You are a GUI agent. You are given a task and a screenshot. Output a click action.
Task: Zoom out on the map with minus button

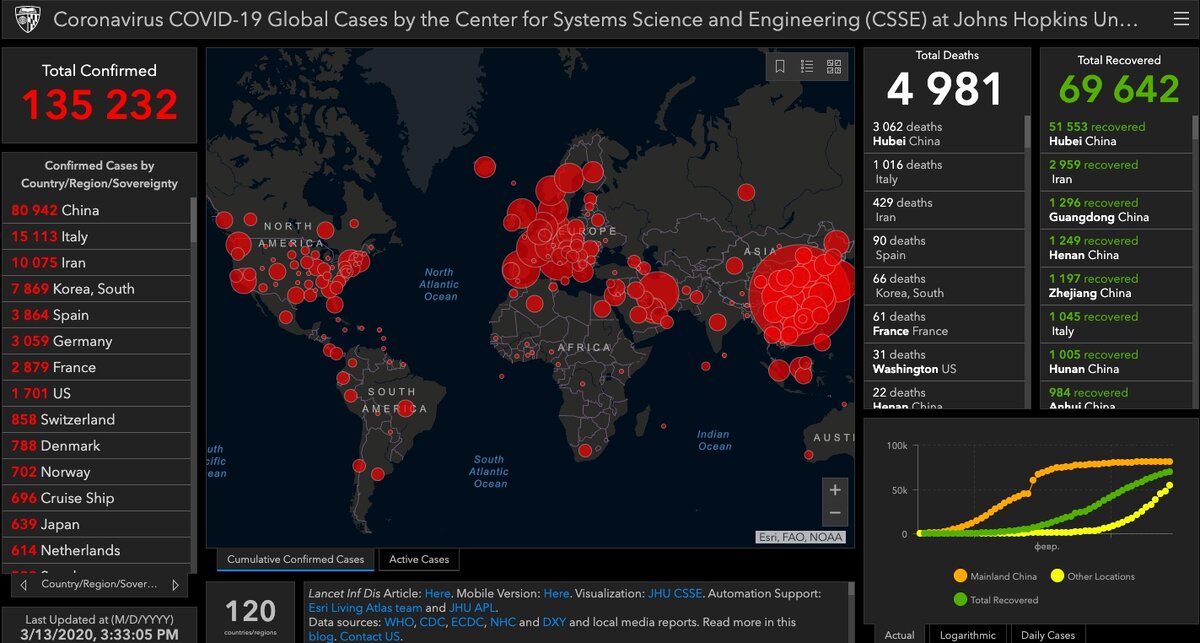click(835, 514)
